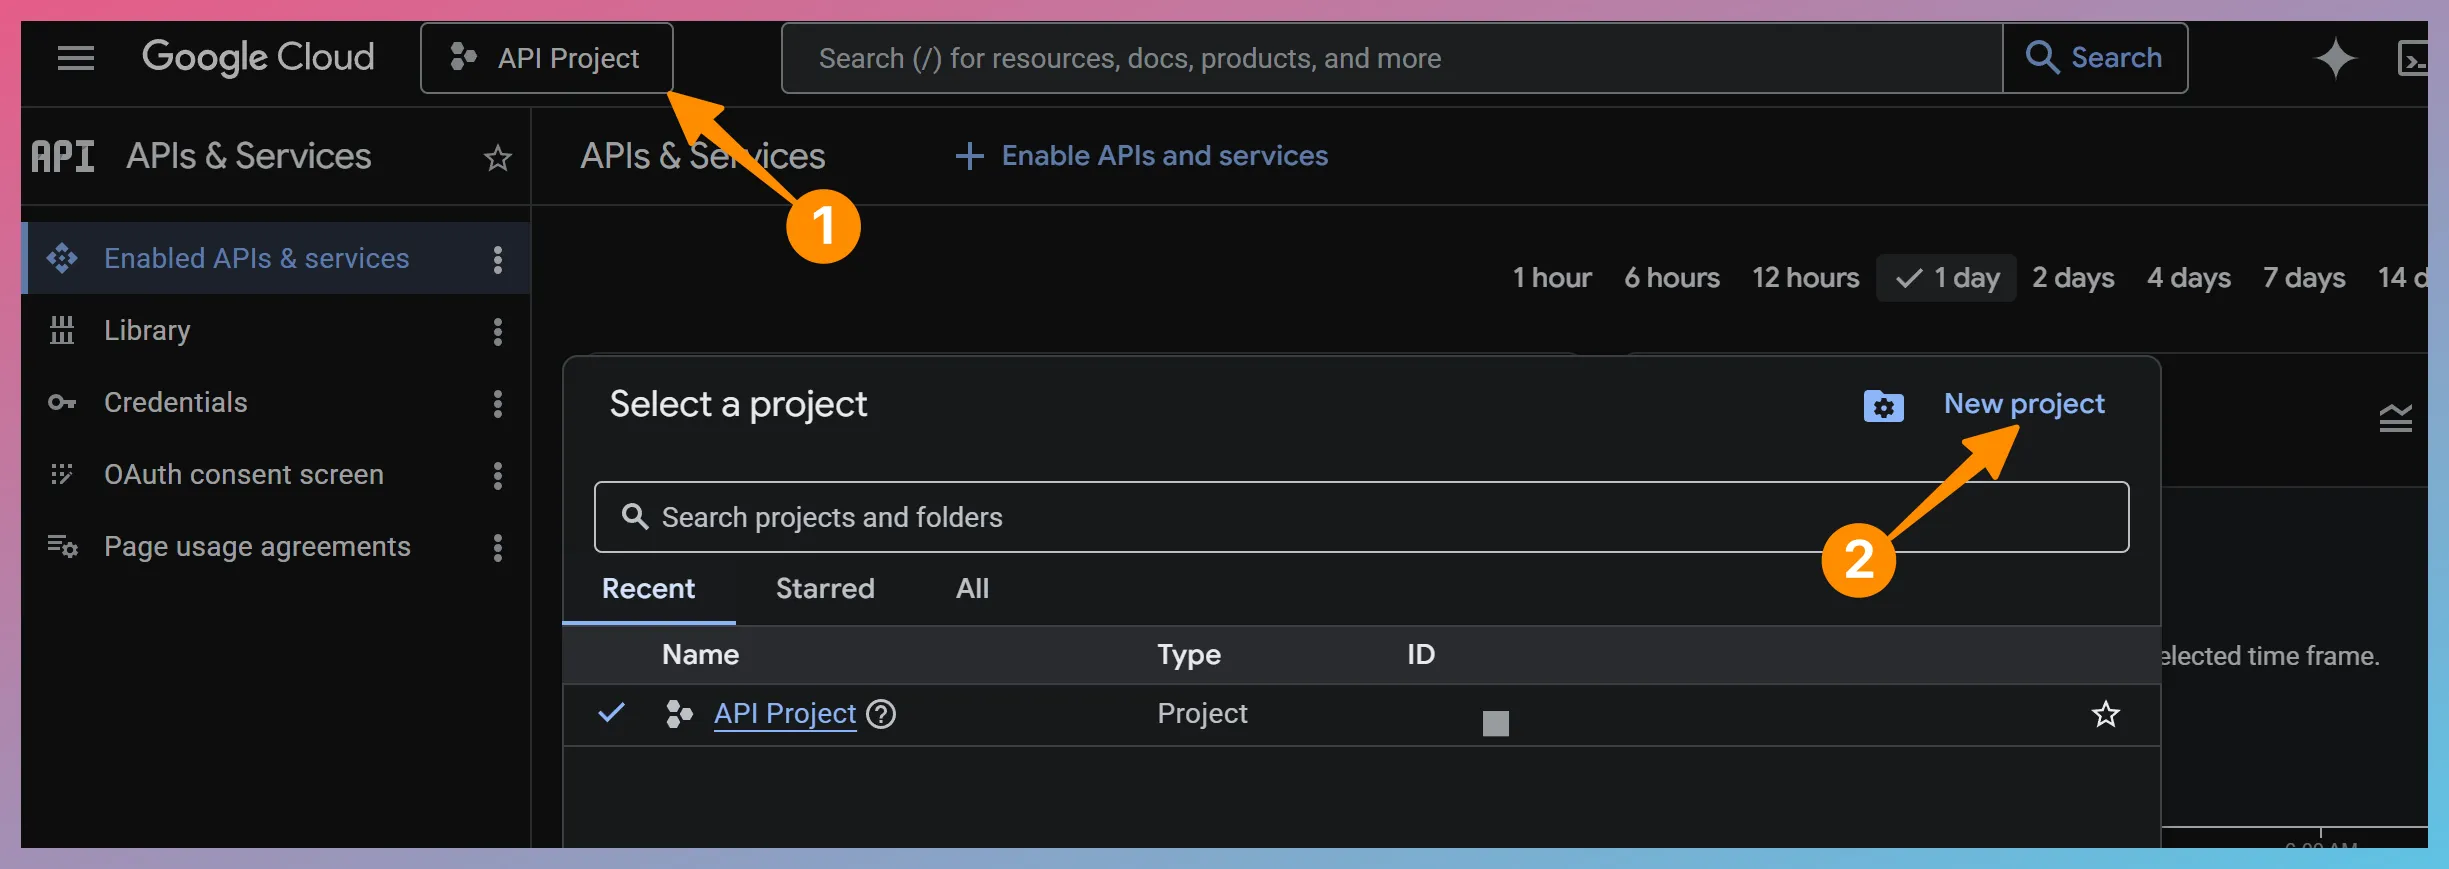Select the 1 day time range
2449x869 pixels.
point(1947,277)
